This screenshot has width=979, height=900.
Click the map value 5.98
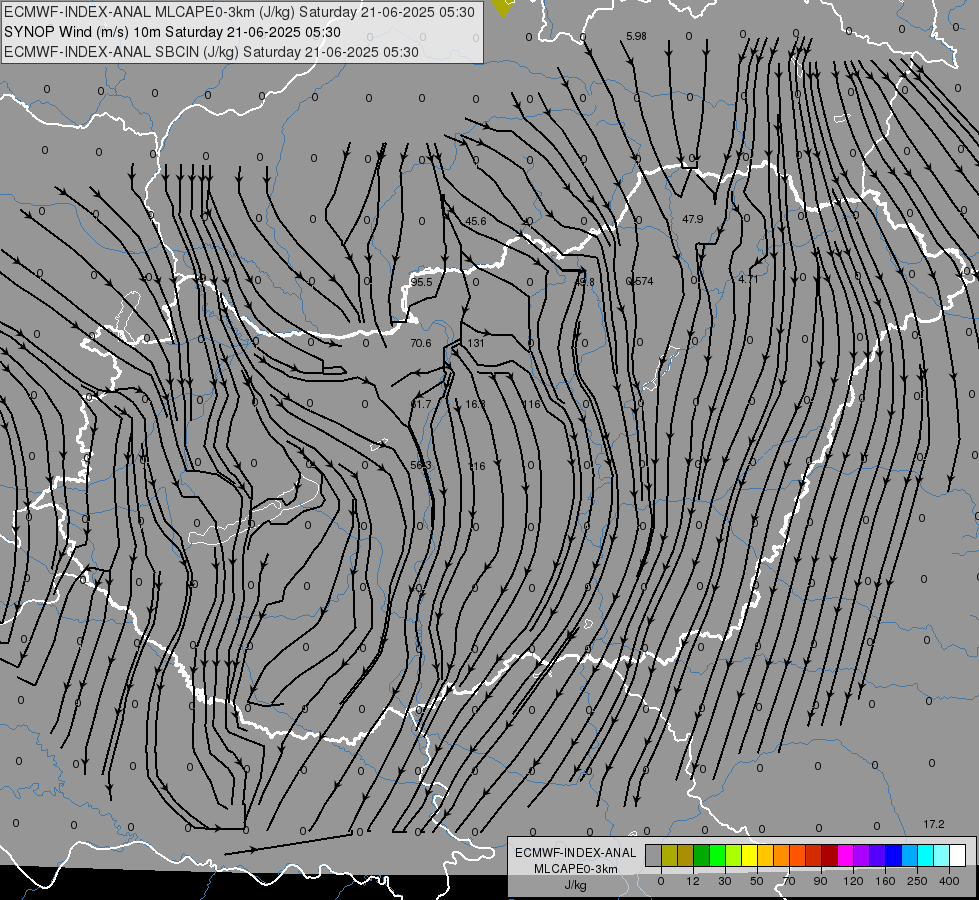636,36
